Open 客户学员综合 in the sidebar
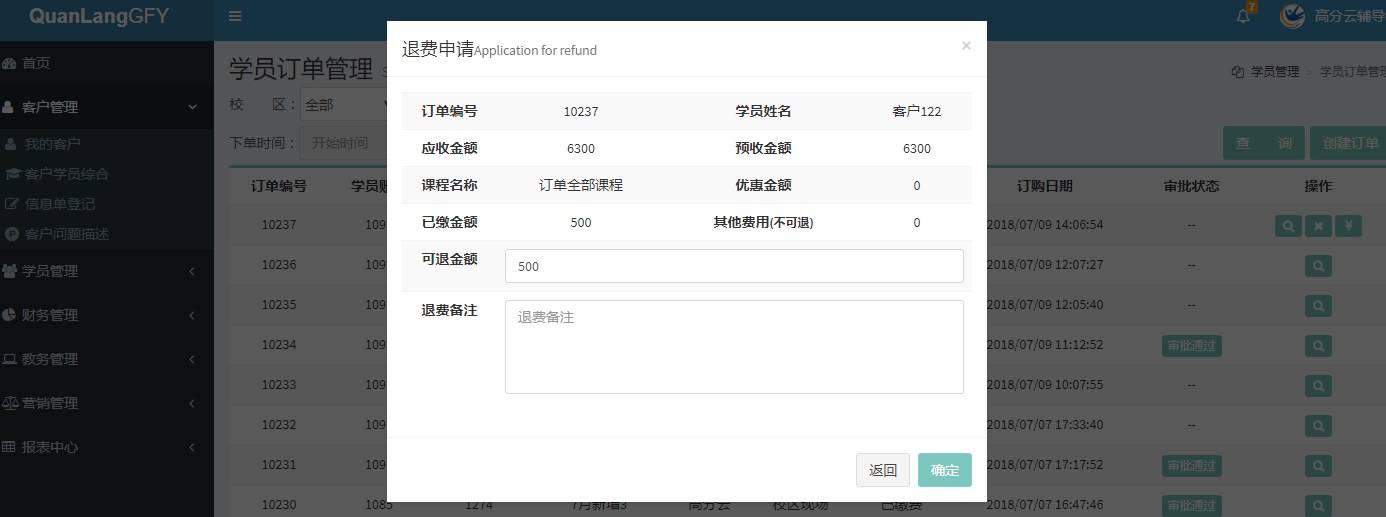 (x=66, y=174)
